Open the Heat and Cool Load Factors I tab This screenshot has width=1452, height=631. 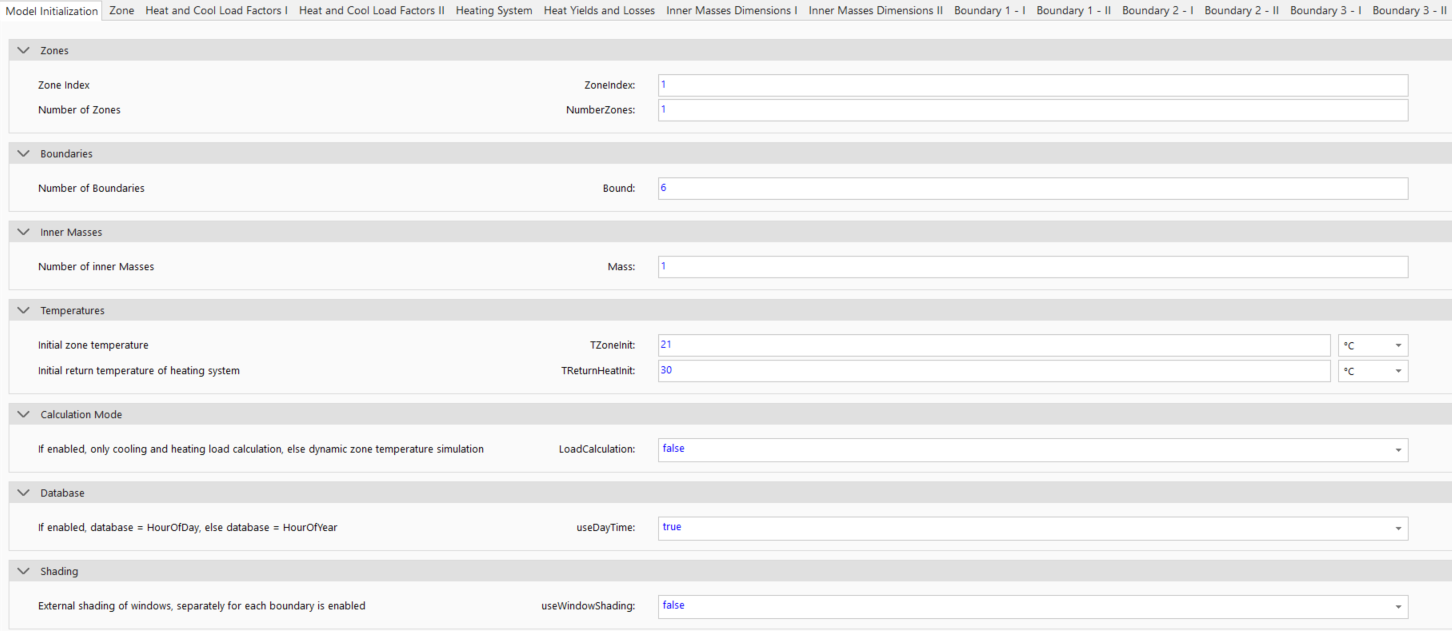coord(216,10)
